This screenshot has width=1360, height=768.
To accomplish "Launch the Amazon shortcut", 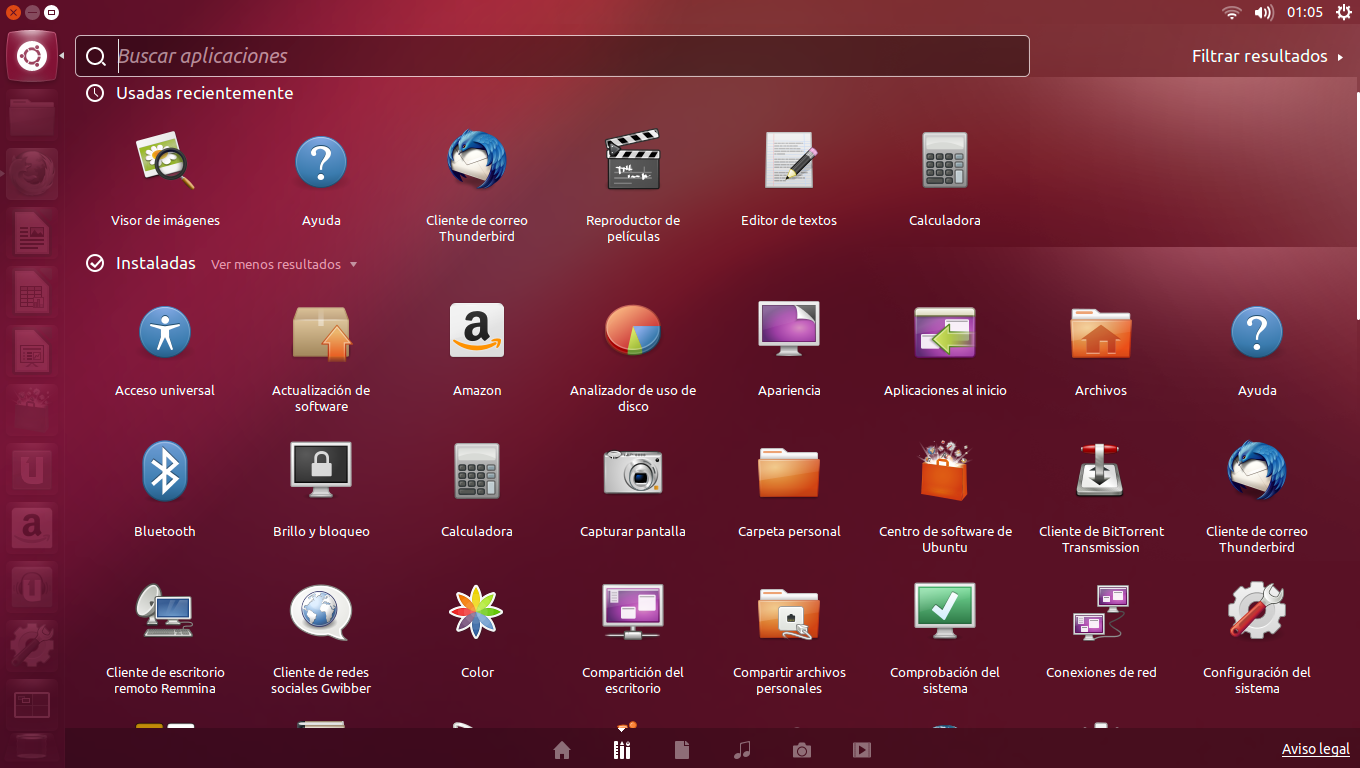I will (477, 330).
